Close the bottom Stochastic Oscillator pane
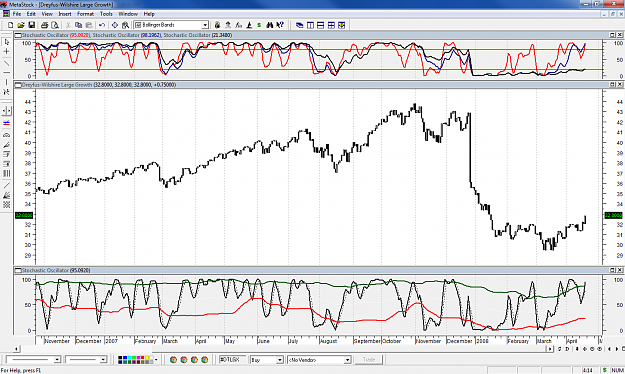The image size is (625, 374). 620,270
